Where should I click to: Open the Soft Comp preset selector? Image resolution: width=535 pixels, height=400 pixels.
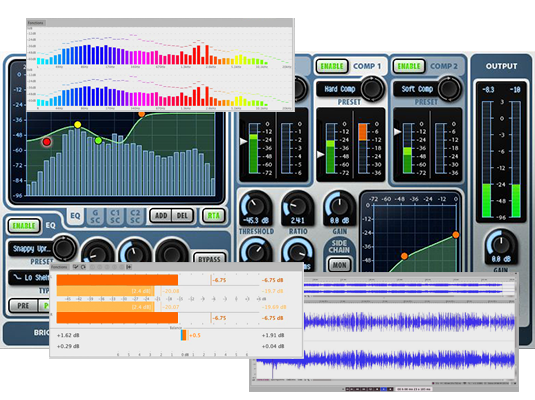pyautogui.click(x=417, y=89)
